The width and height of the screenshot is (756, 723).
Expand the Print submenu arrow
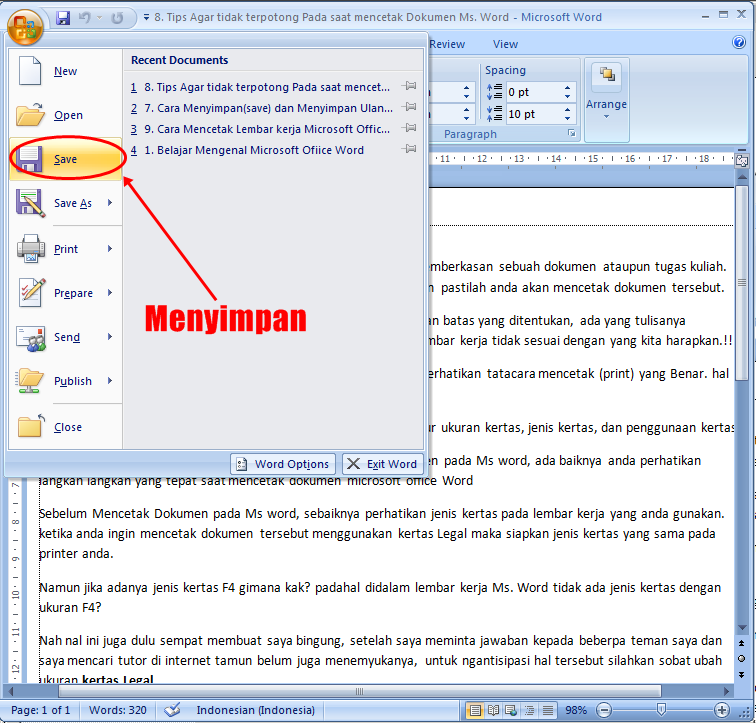[x=110, y=249]
